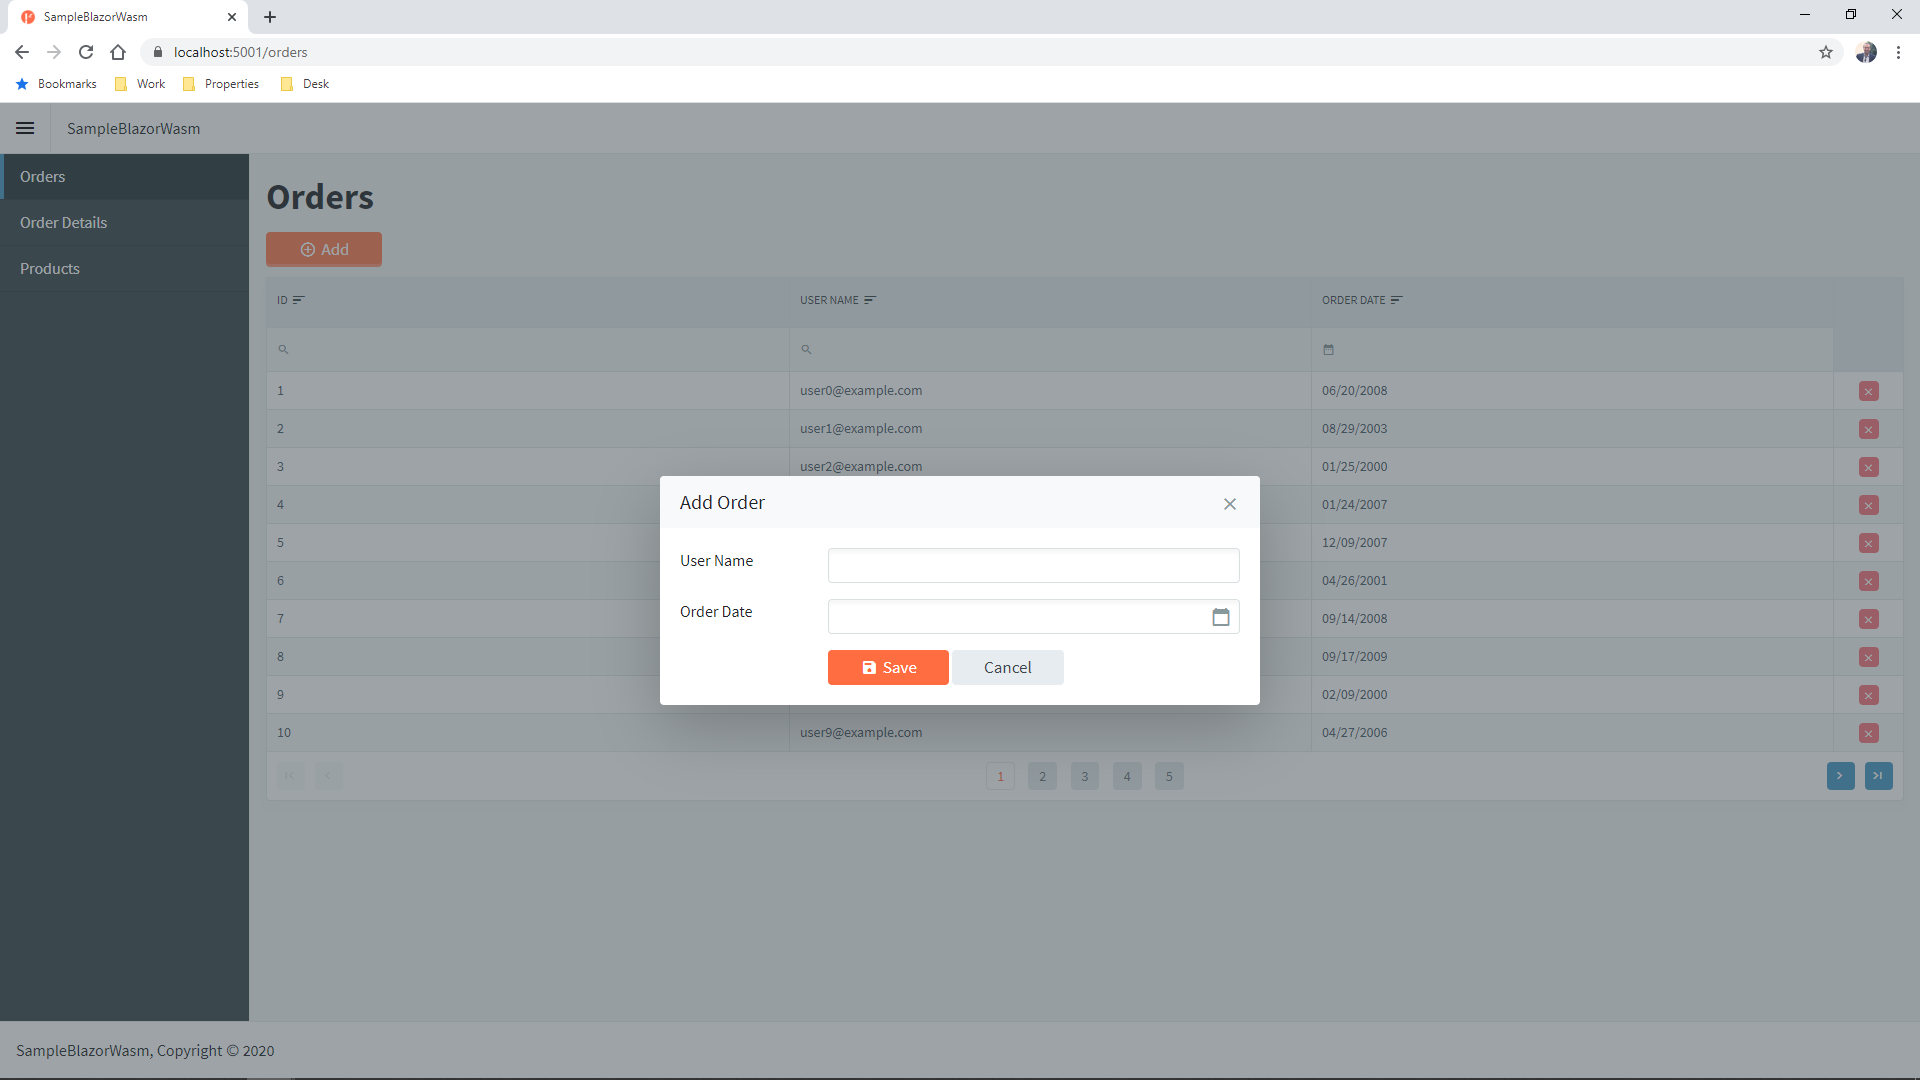1920x1080 pixels.
Task: Sort the grid by Order Date column
Action: 1362,300
